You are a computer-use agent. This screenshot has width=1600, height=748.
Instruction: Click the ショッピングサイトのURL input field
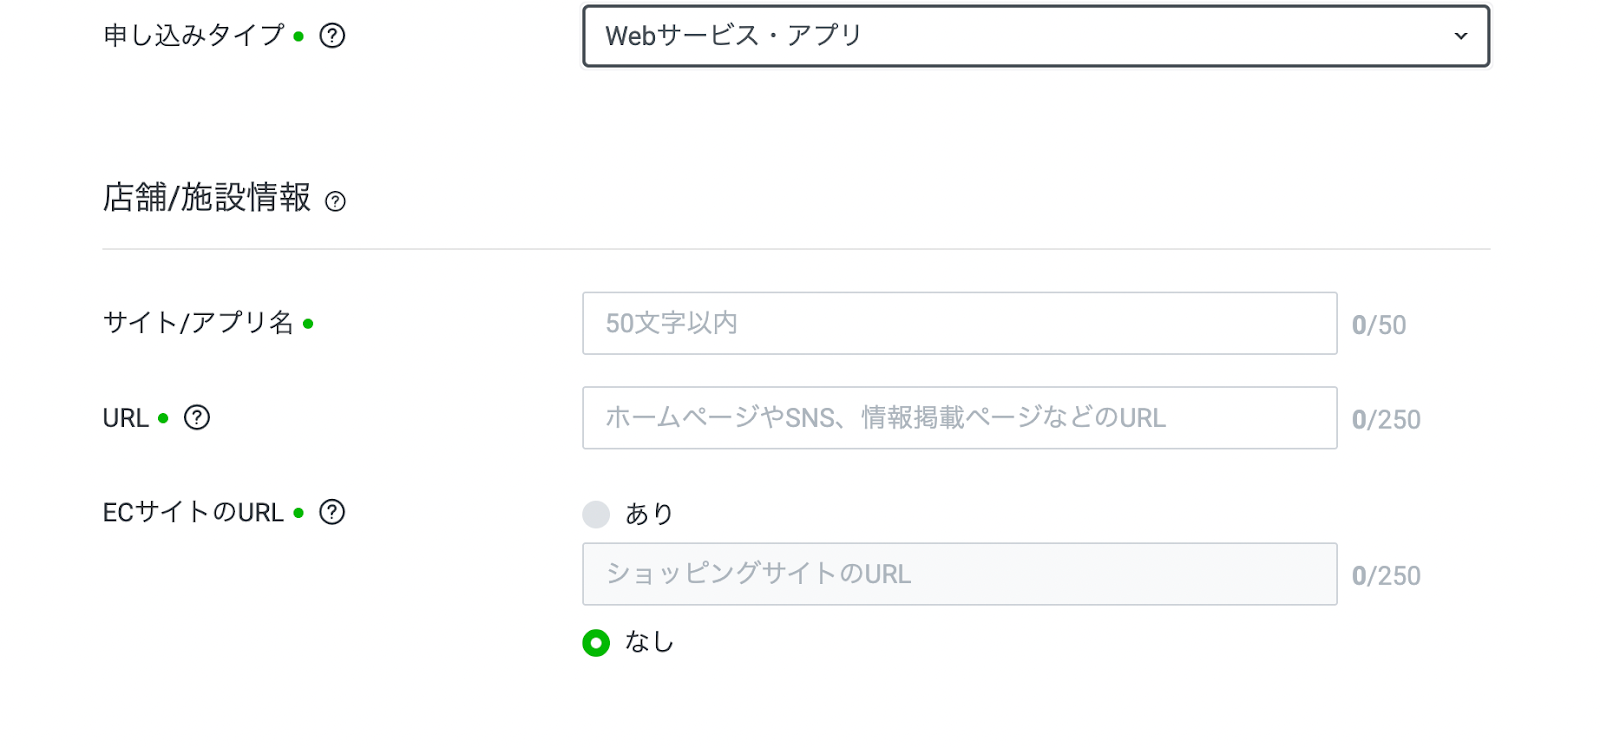(x=959, y=574)
